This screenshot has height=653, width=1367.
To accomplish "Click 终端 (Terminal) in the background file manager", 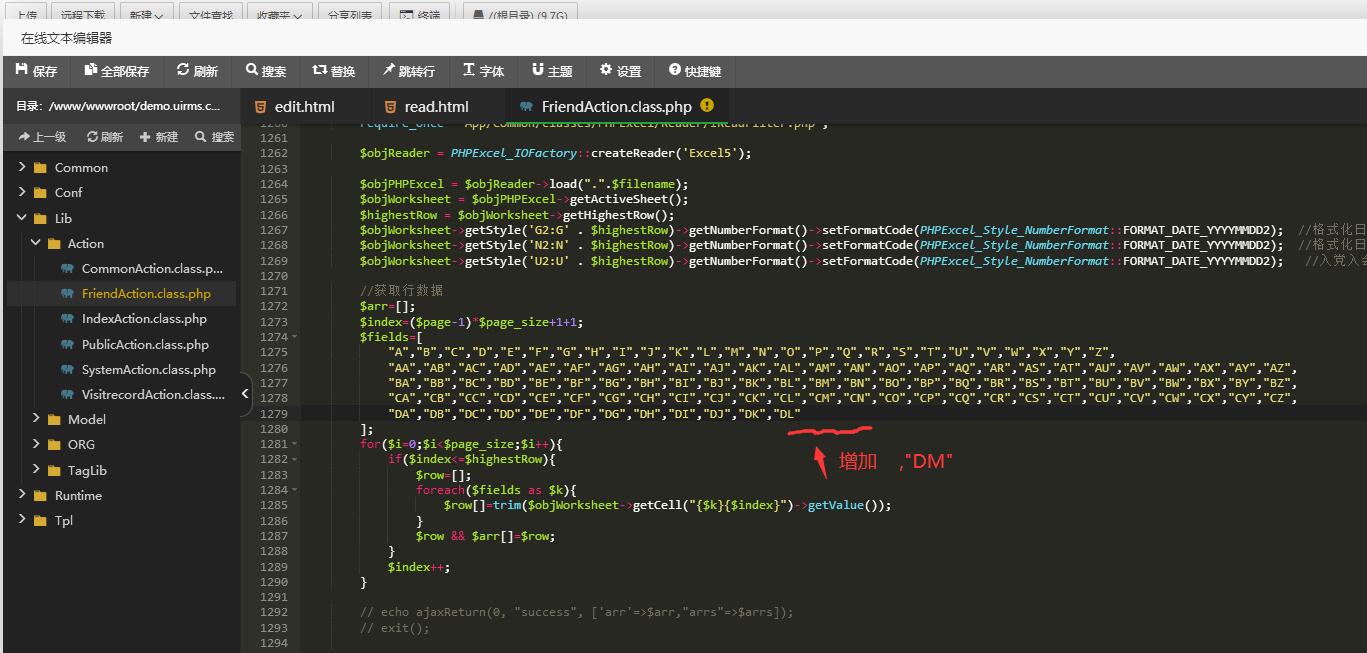I will [420, 15].
